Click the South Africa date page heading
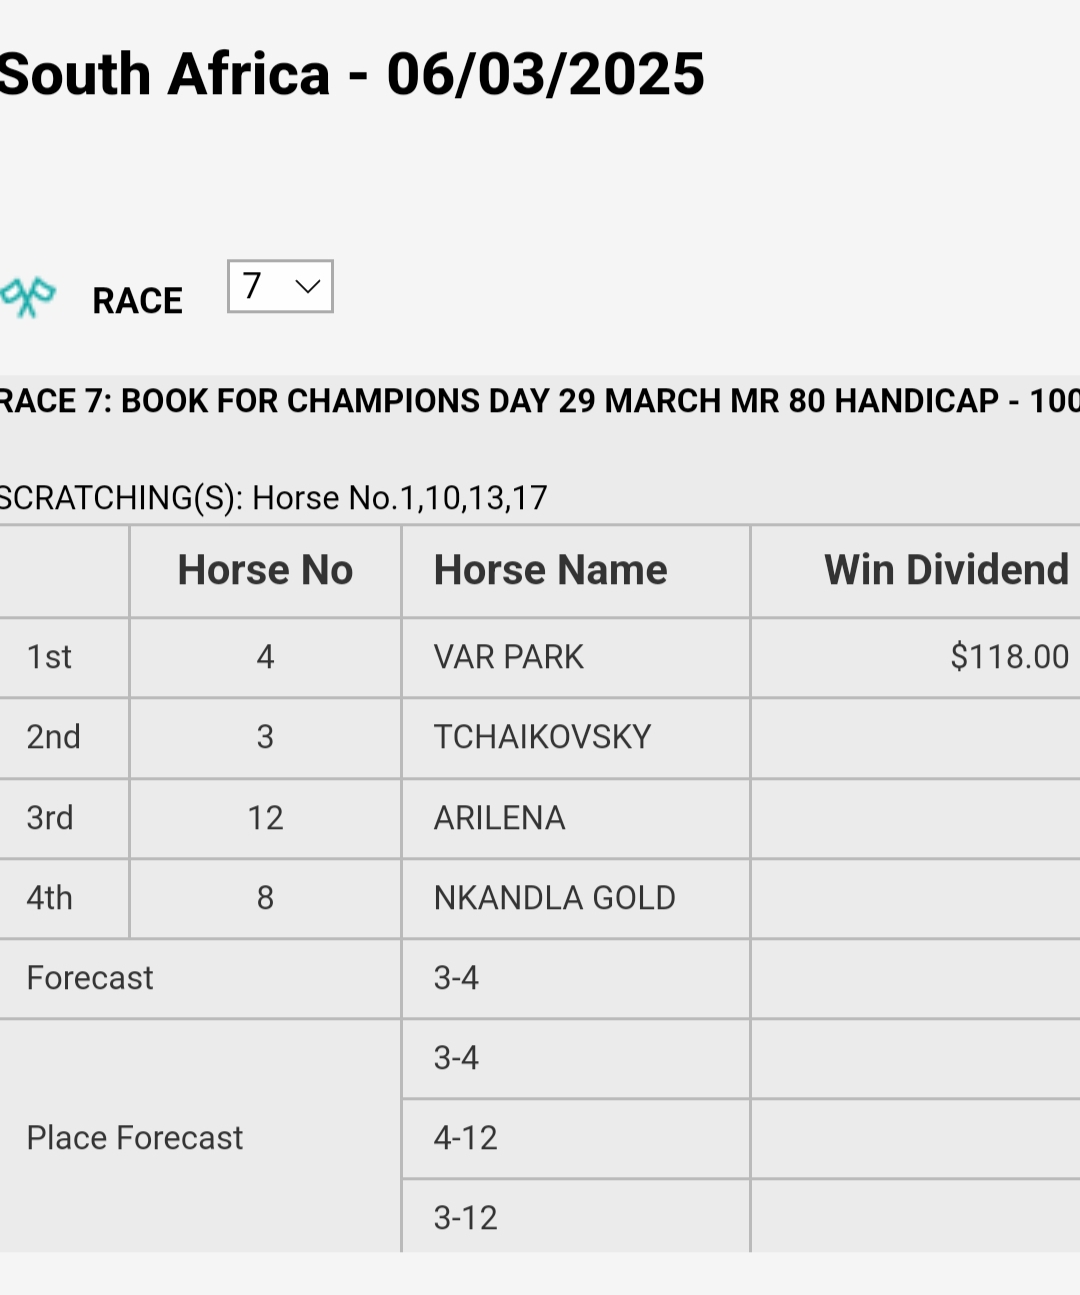1080x1295 pixels. (352, 74)
